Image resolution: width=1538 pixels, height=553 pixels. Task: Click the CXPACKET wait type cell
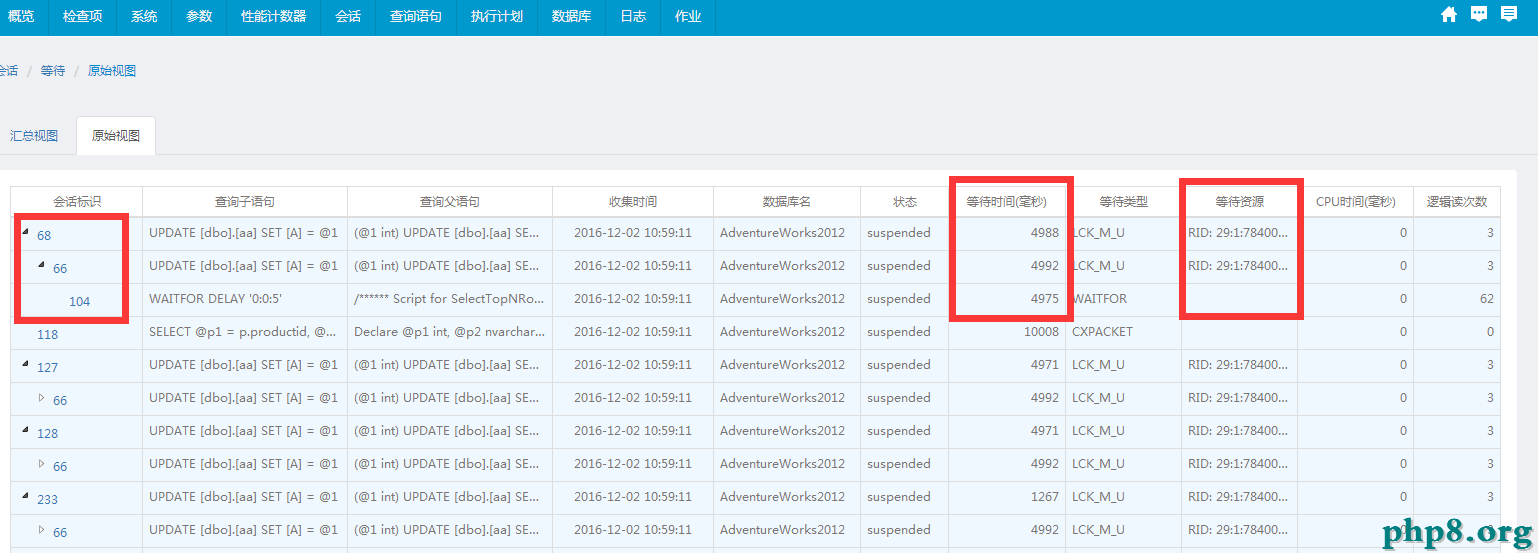click(x=1124, y=332)
